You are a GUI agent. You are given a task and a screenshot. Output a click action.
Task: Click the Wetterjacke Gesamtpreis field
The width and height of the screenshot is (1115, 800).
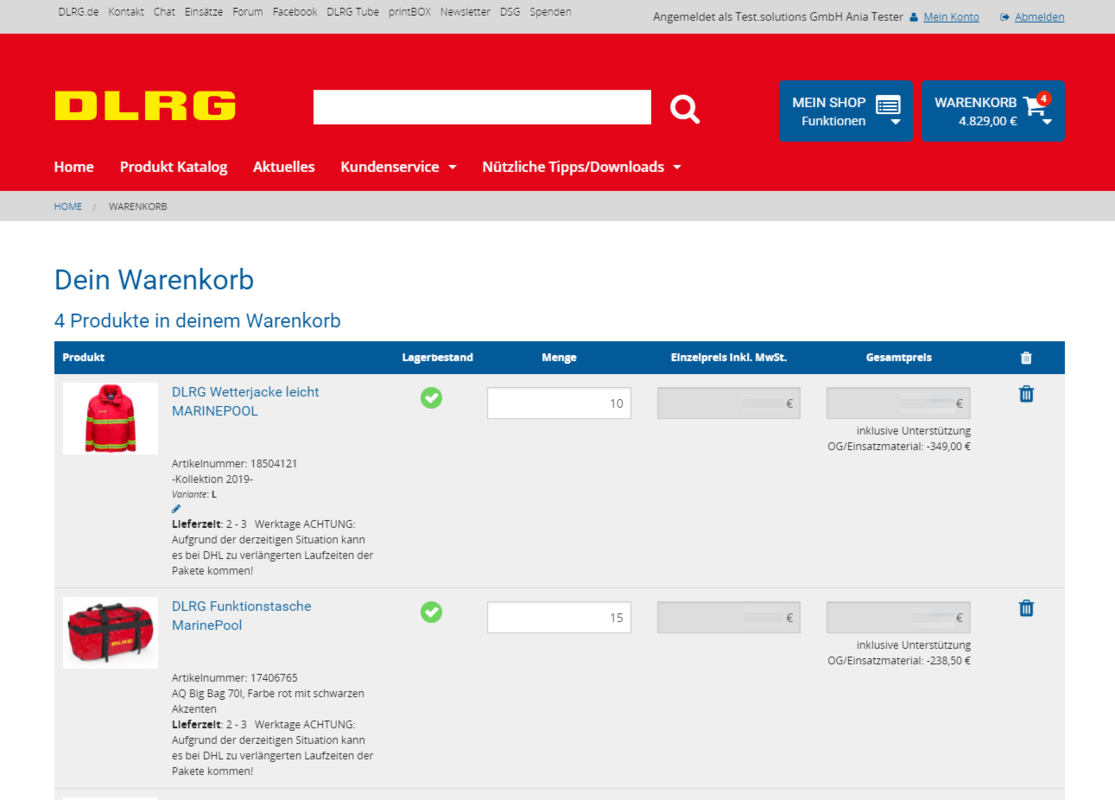coord(899,403)
